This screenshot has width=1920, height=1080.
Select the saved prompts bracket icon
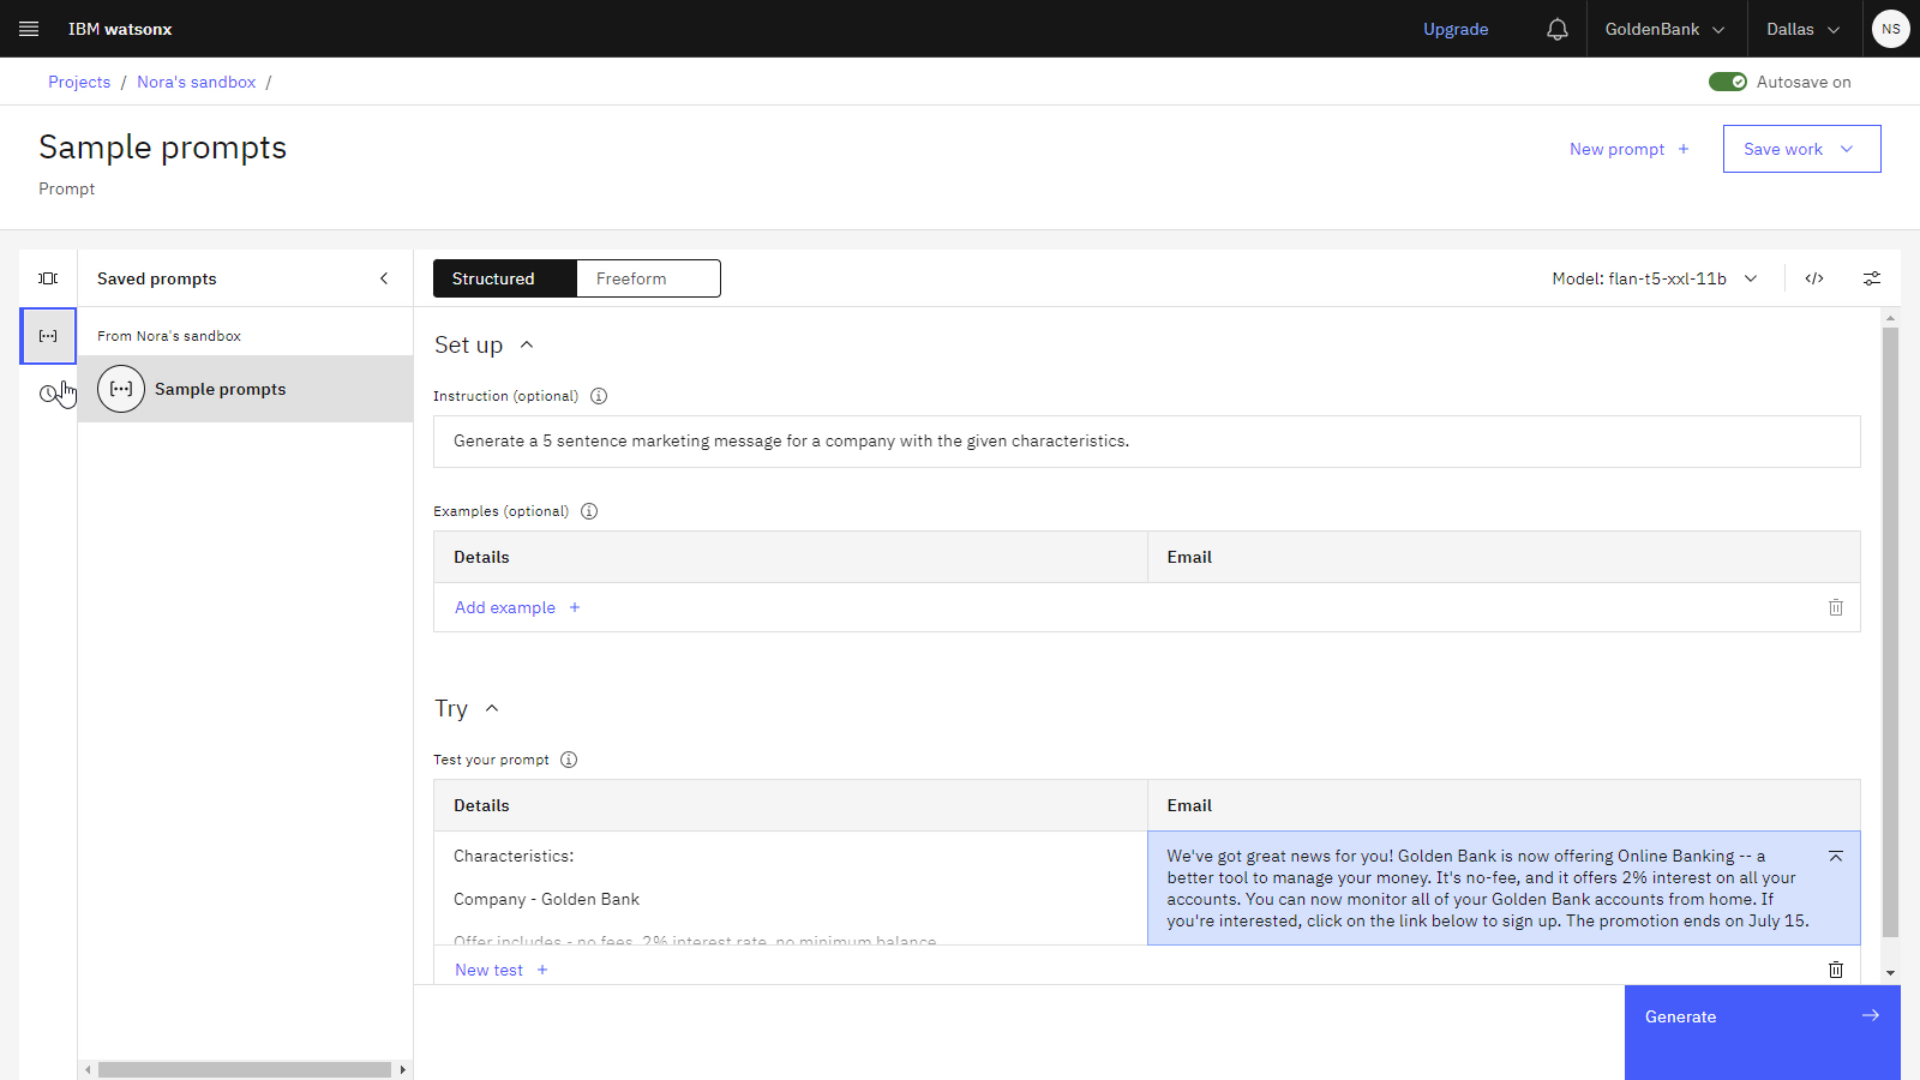pos(48,336)
